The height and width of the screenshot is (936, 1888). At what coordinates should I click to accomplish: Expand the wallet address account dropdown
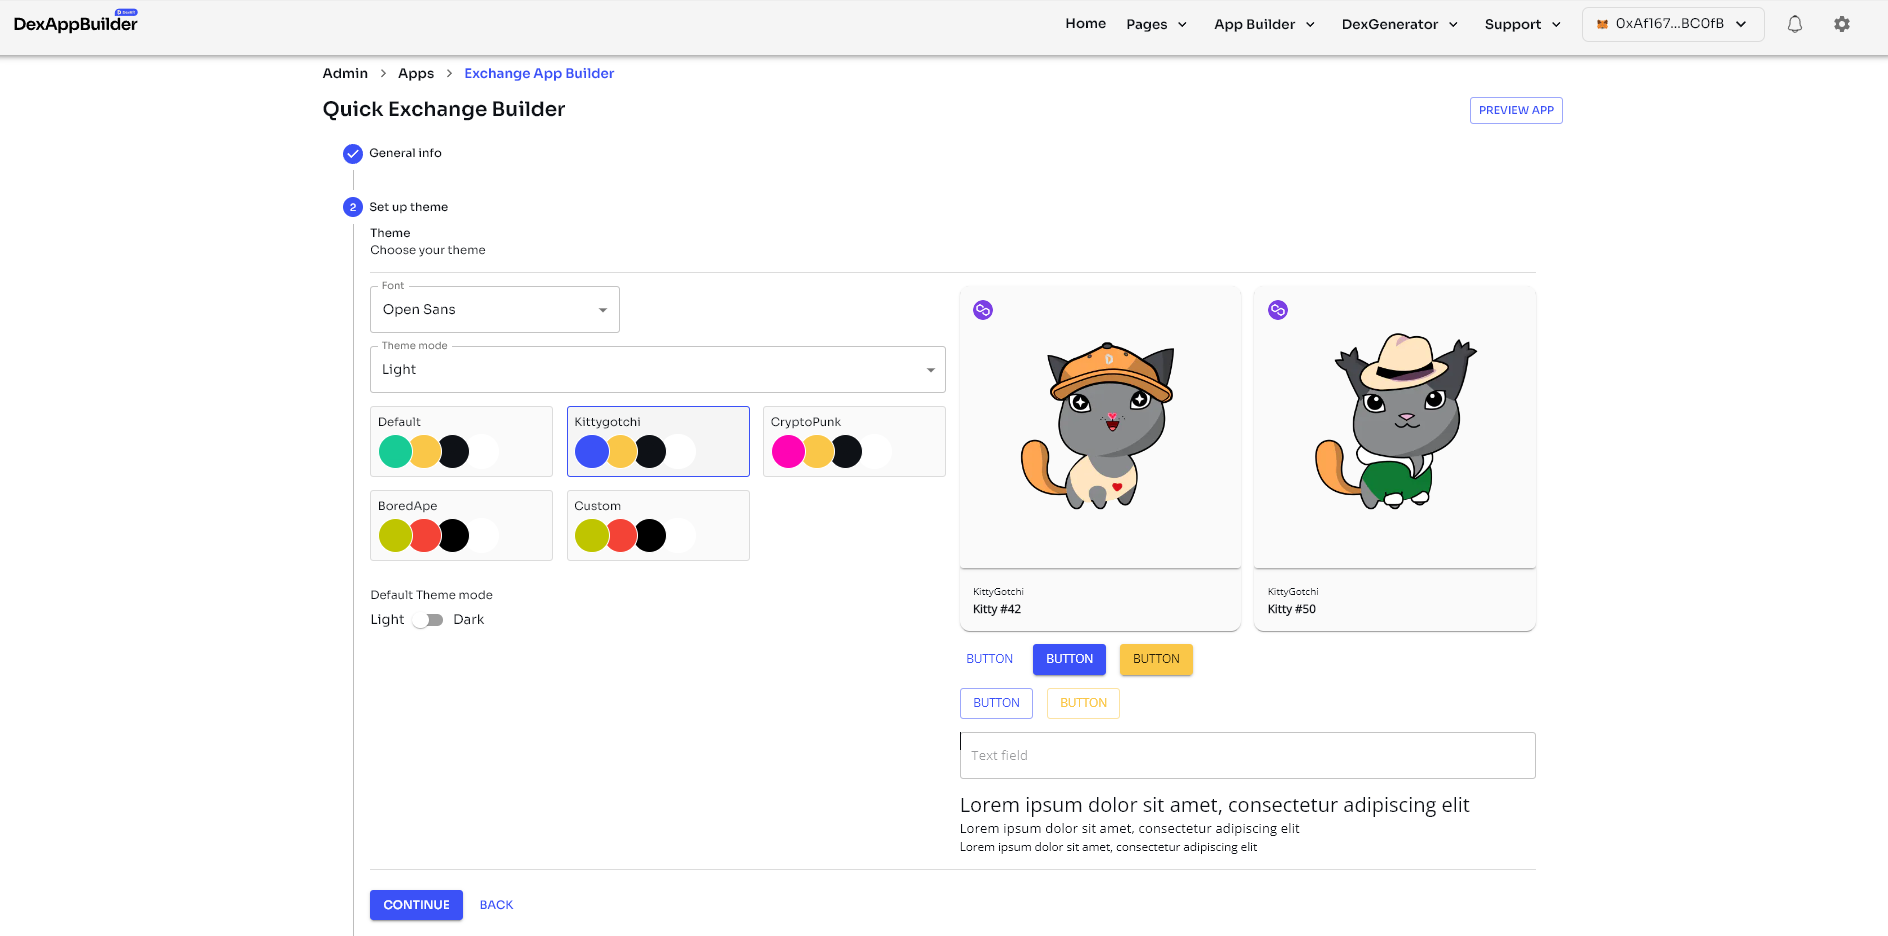point(1741,24)
